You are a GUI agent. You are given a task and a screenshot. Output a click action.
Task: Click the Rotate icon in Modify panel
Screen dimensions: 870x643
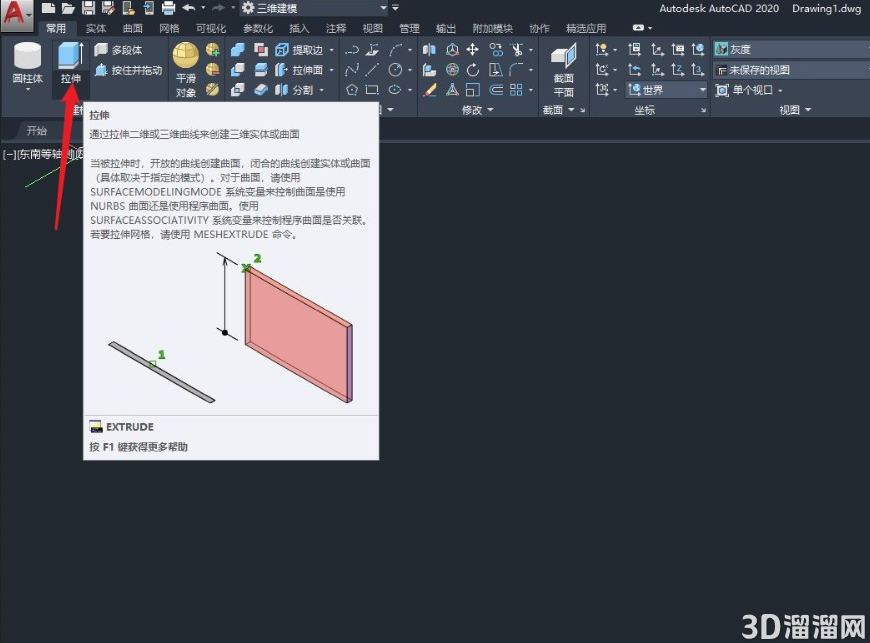coord(473,70)
